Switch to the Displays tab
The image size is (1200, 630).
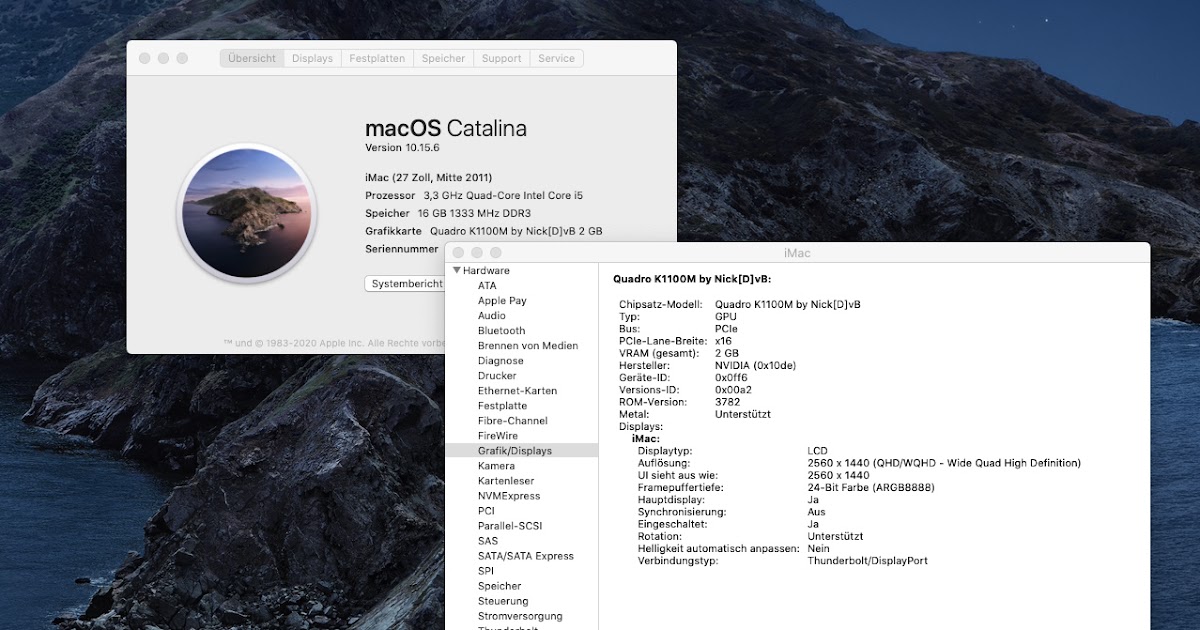click(x=312, y=58)
